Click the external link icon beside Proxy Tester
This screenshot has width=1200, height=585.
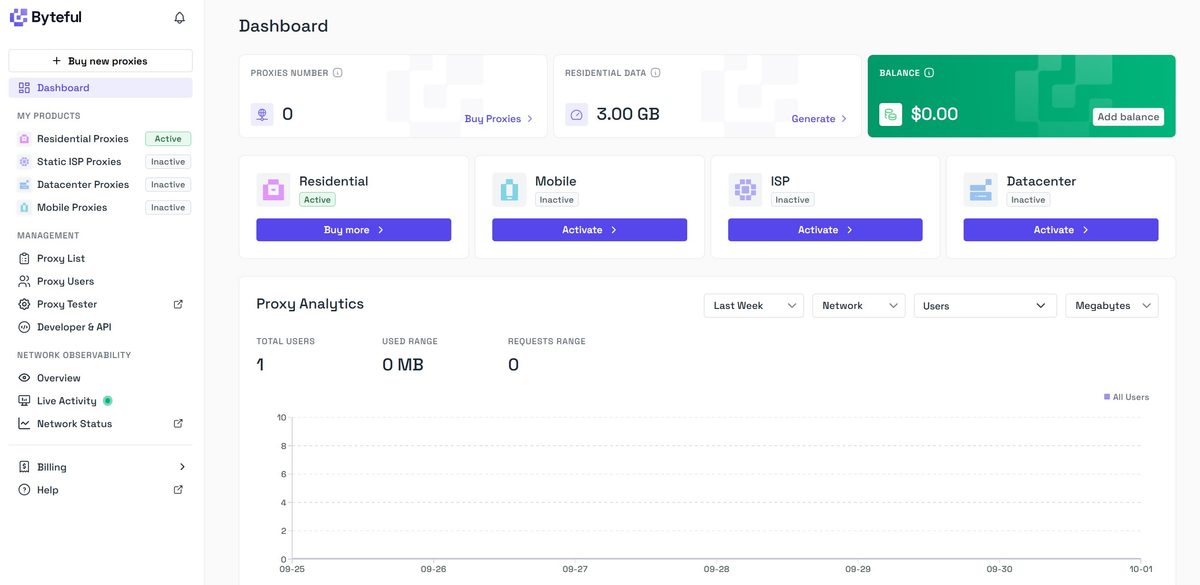click(x=178, y=304)
